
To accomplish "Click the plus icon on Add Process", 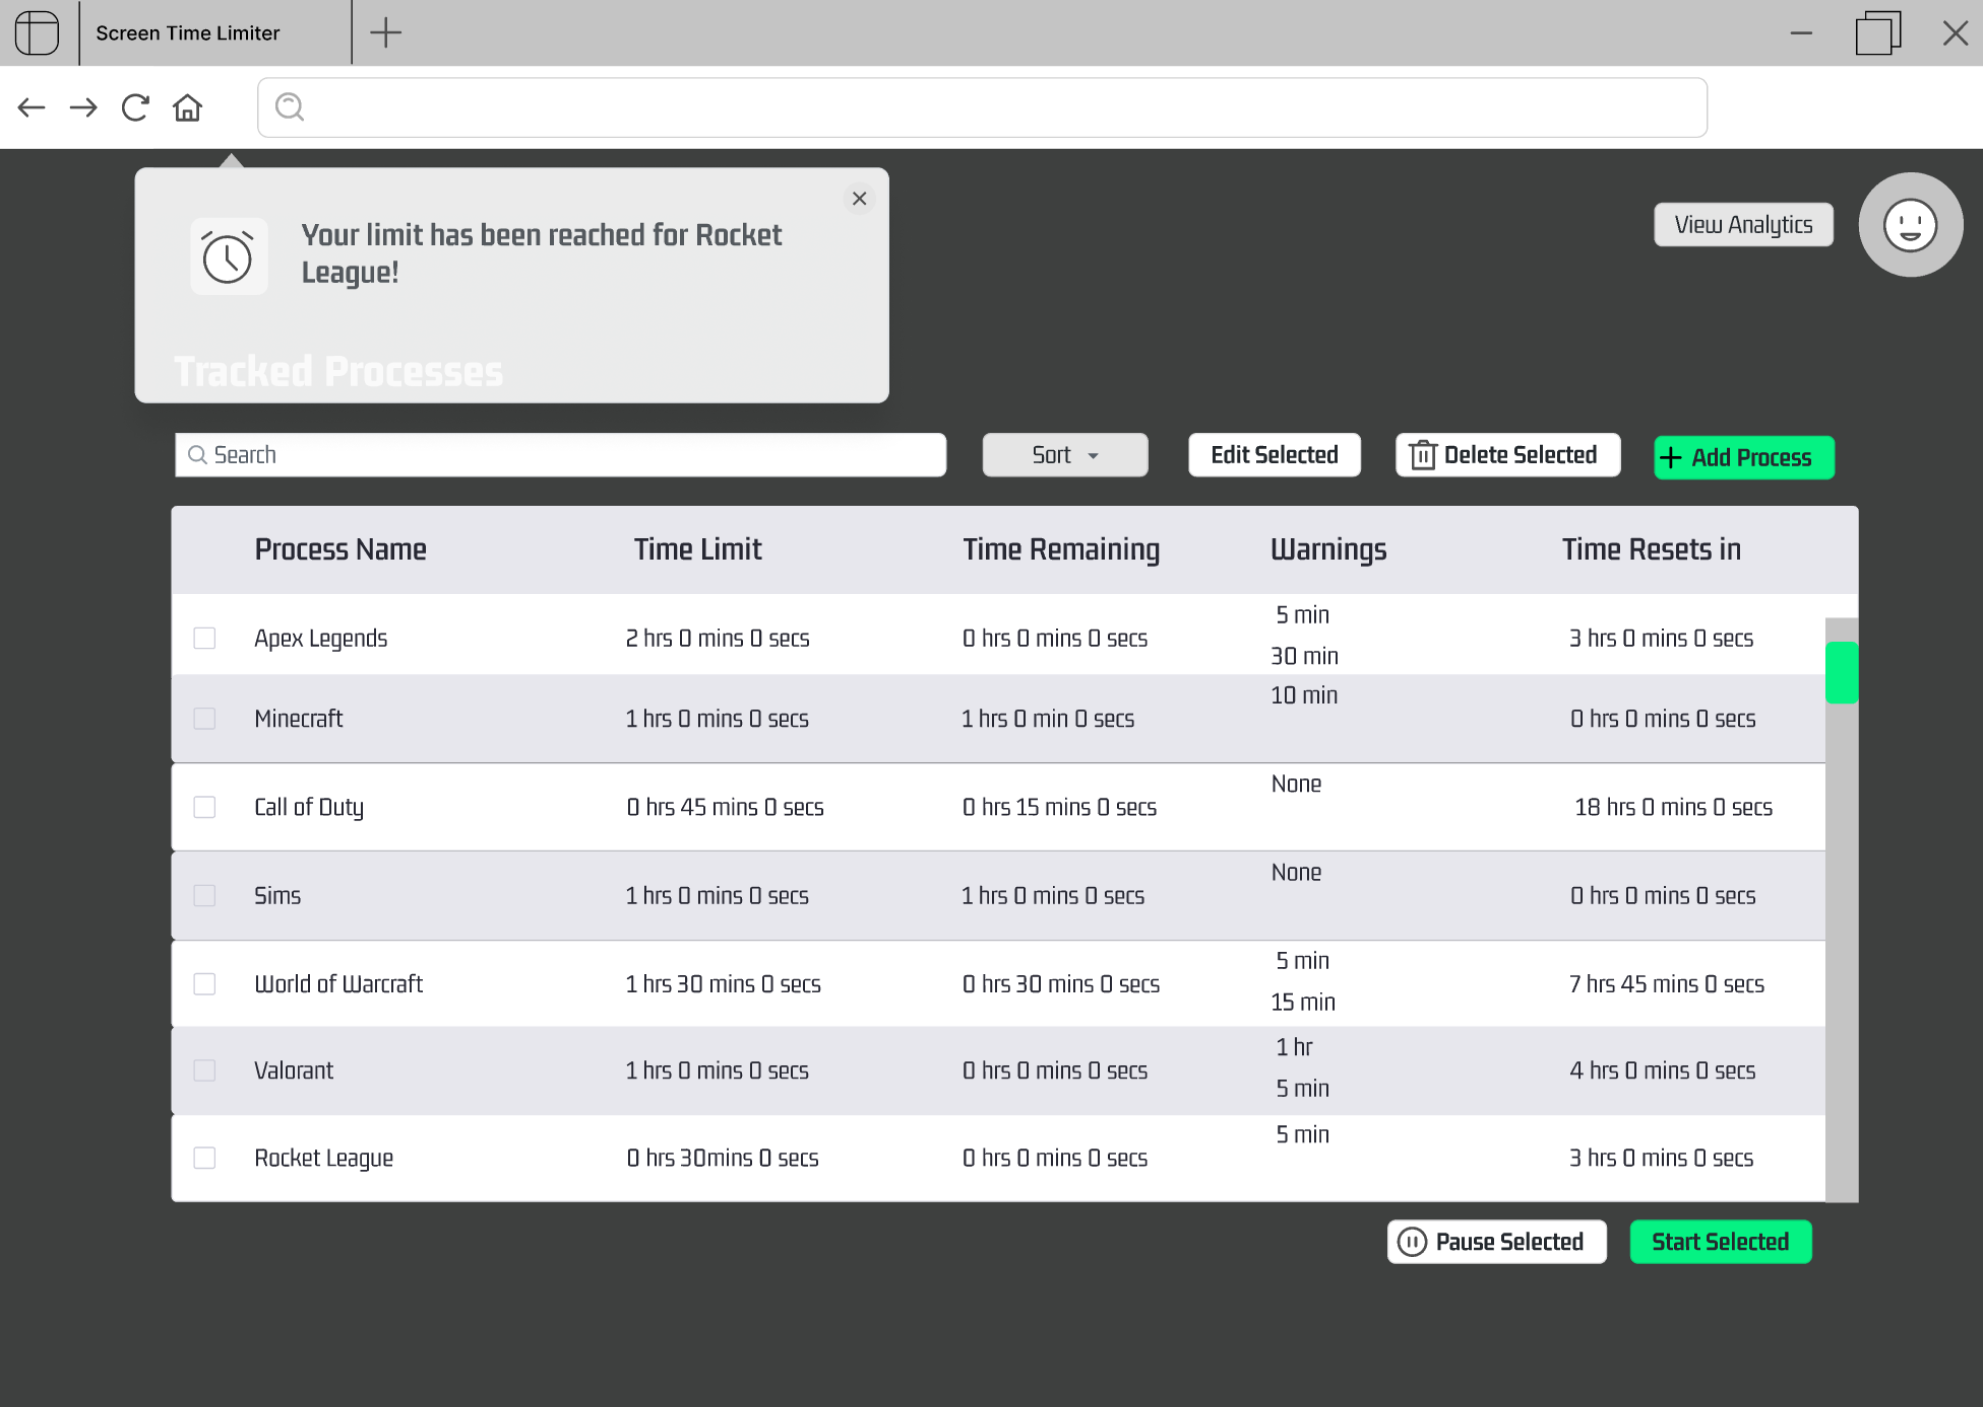I will click(1670, 457).
